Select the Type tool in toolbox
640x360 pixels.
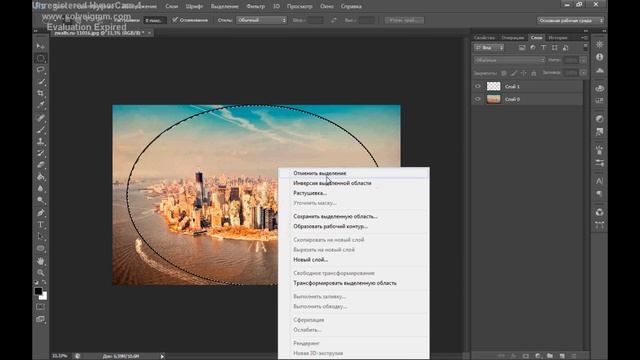coord(40,225)
